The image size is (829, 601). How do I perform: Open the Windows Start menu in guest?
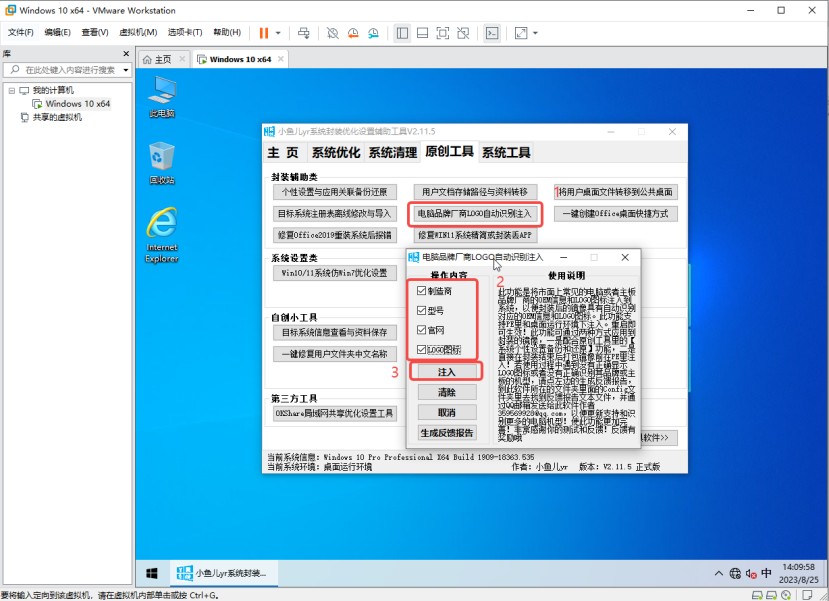(152, 574)
